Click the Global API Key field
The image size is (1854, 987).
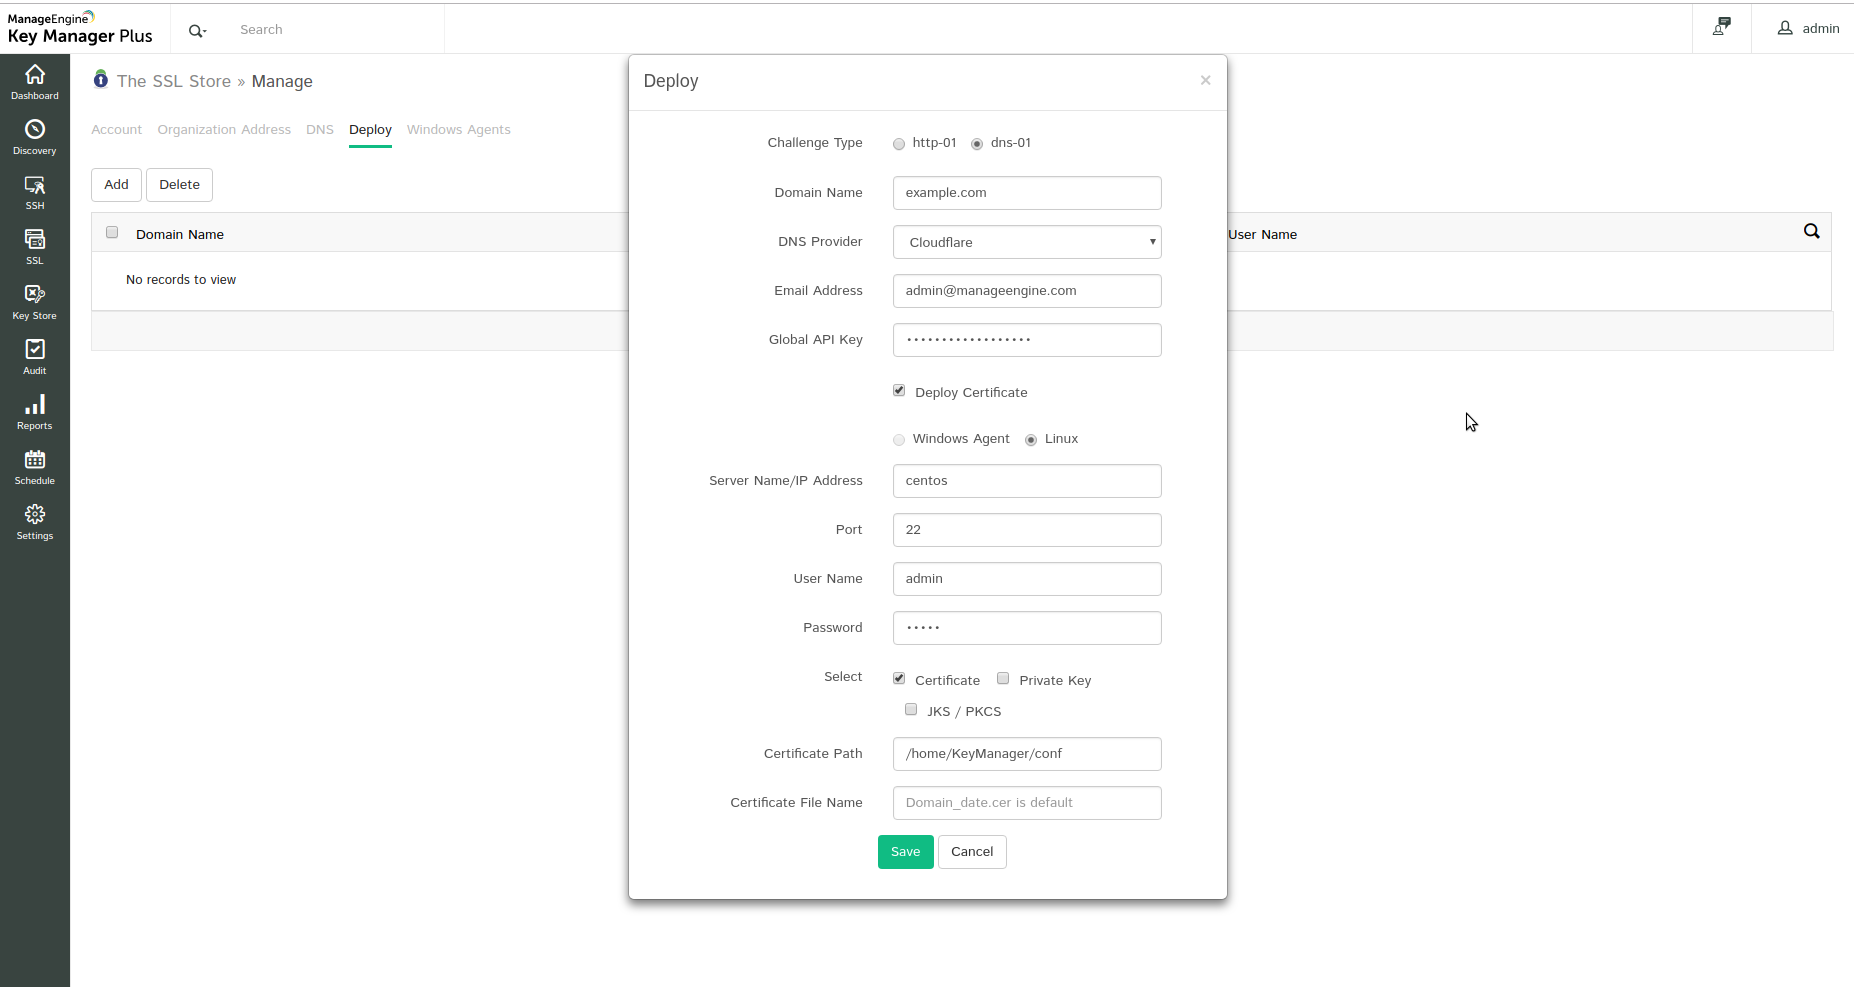1027,340
